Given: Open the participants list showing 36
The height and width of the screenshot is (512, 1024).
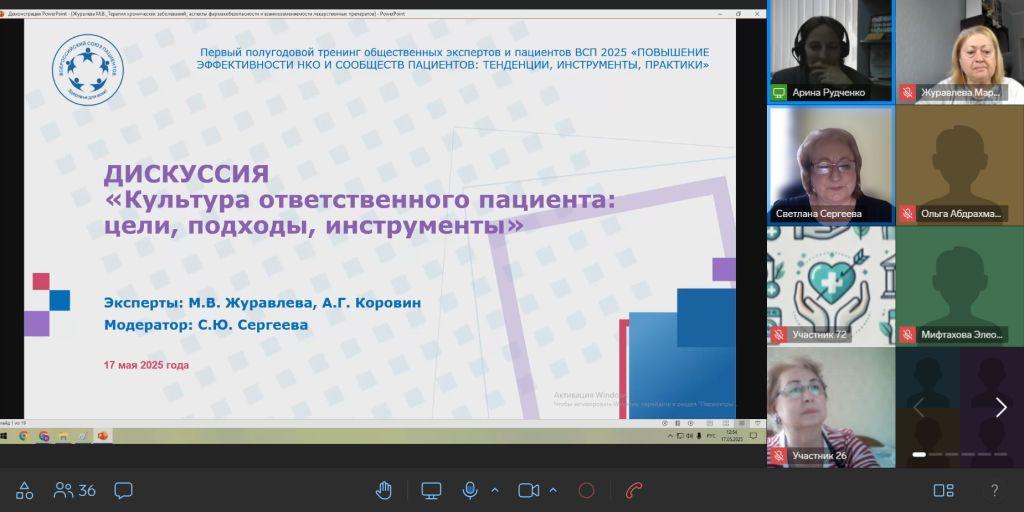Looking at the screenshot, I should 75,490.
